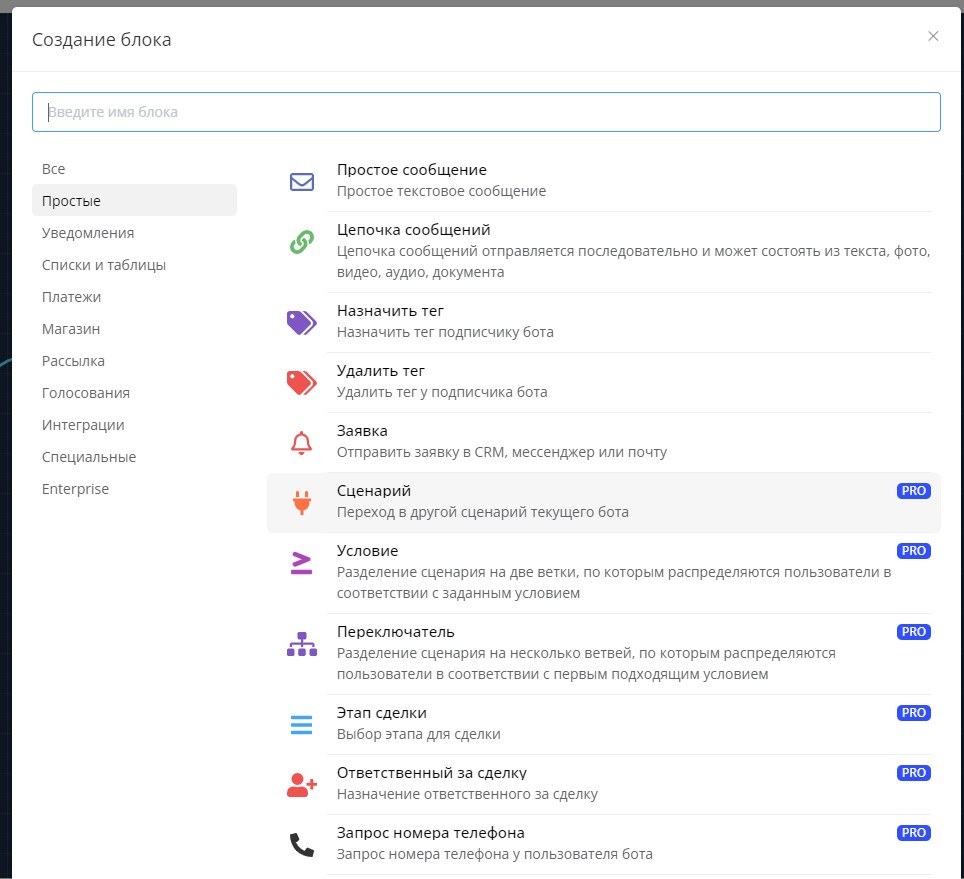The image size is (964, 879).
Task: Click the orange plug icon for Сценарий
Action: pyautogui.click(x=301, y=502)
